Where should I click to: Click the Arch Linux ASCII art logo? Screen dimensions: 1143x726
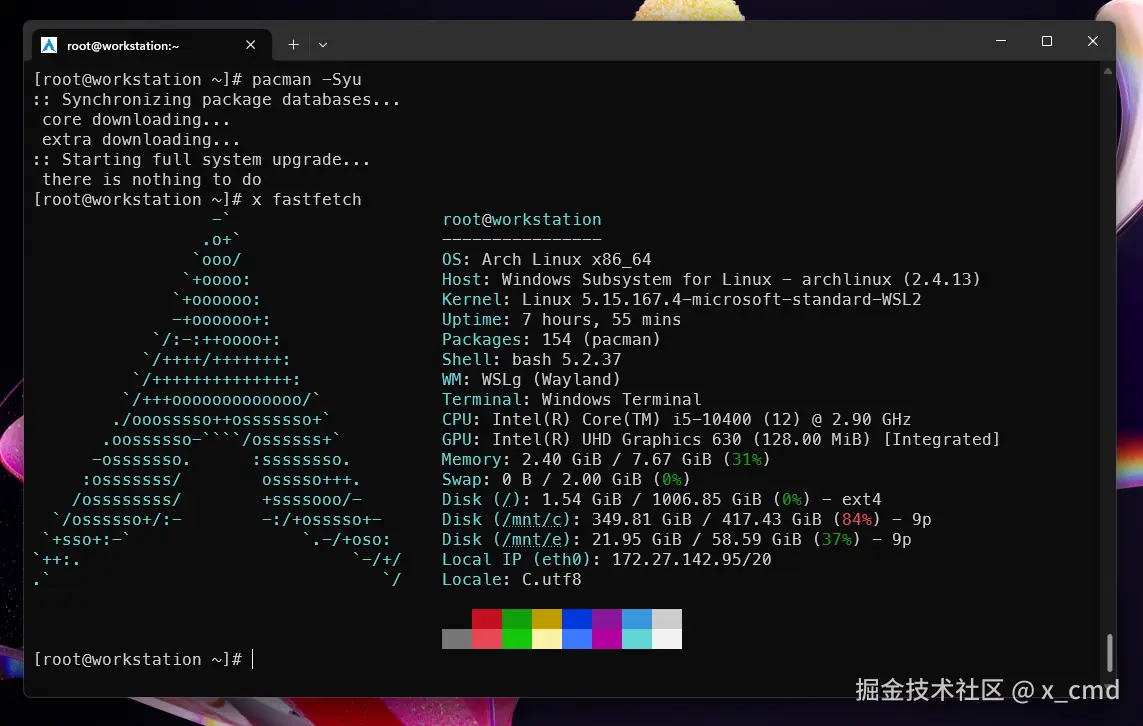click(x=217, y=399)
